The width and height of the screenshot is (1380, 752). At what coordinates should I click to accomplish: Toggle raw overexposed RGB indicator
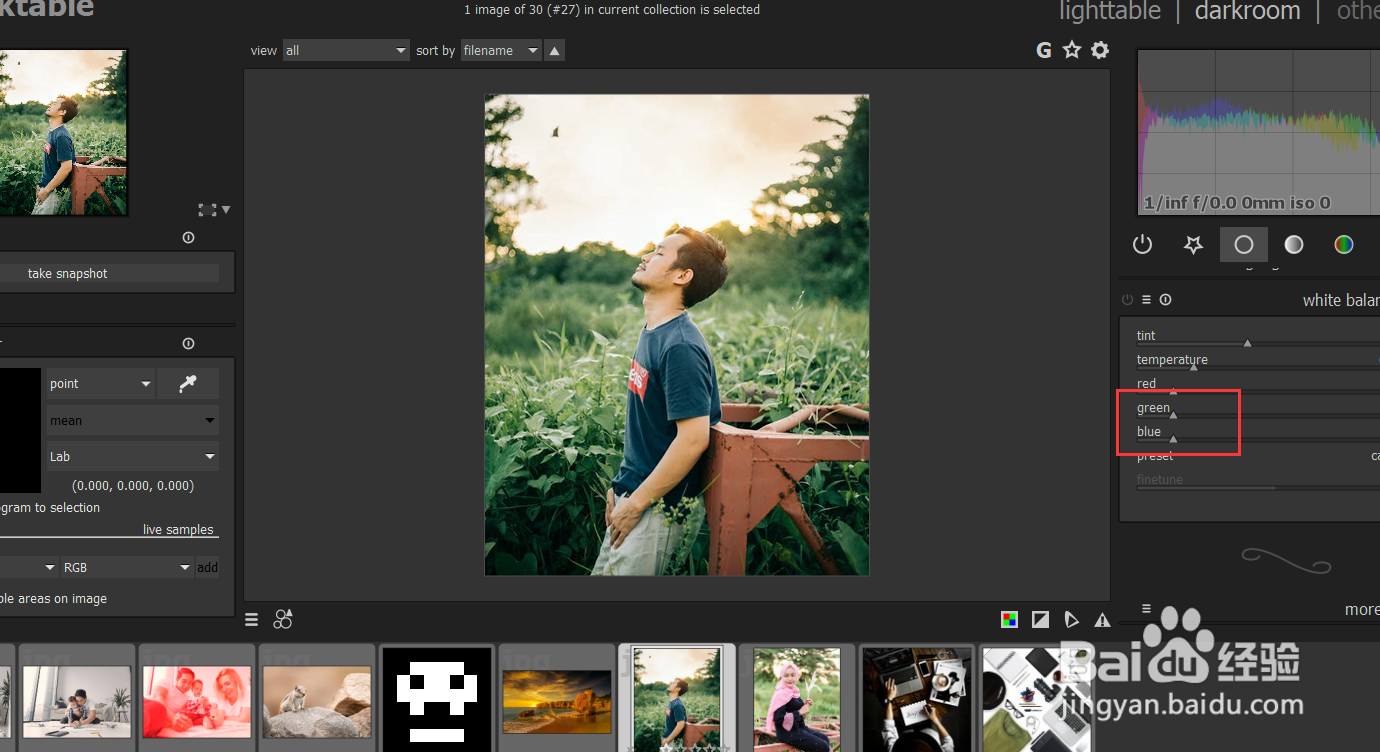pyautogui.click(x=1010, y=620)
